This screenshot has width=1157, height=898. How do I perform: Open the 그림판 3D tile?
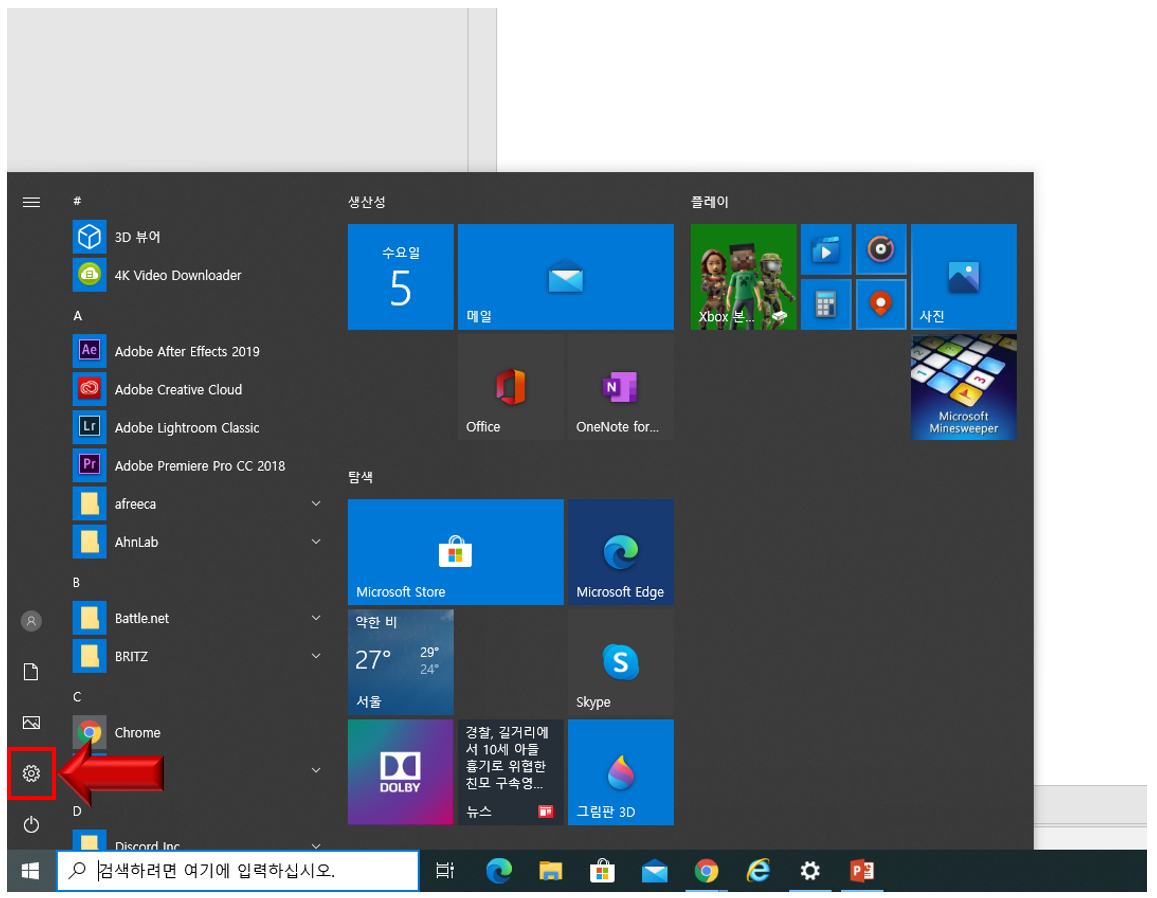(x=621, y=772)
